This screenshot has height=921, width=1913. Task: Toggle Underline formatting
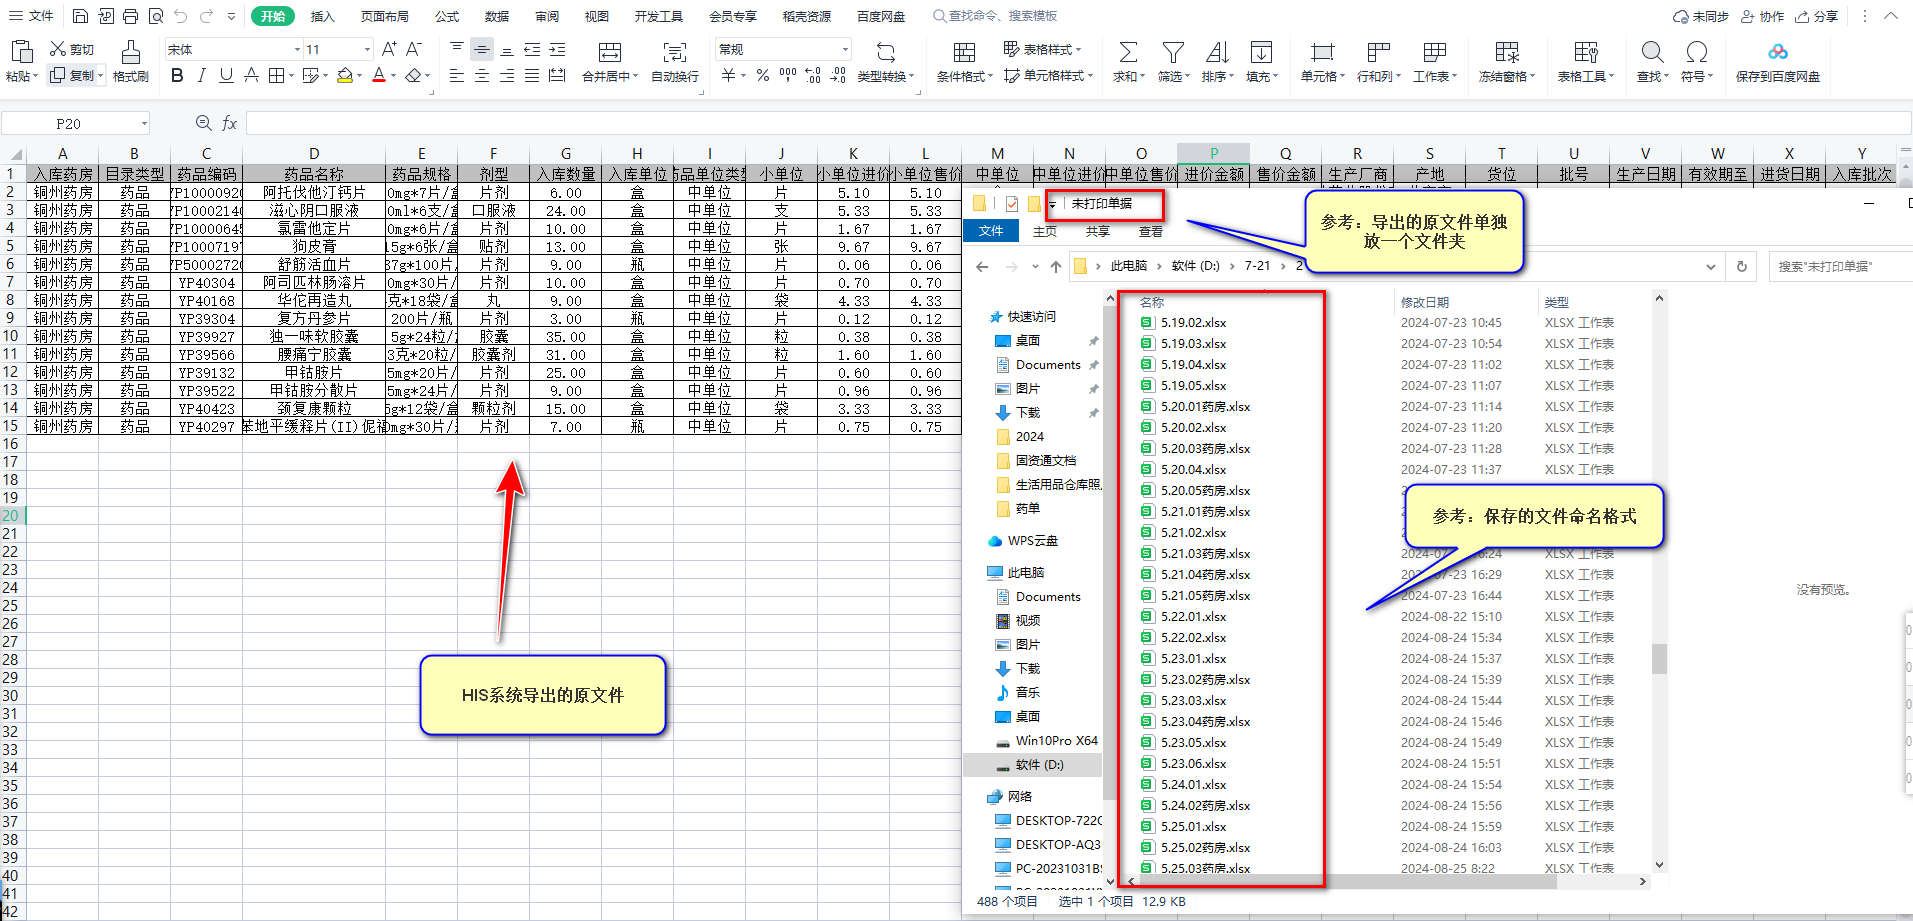click(226, 75)
